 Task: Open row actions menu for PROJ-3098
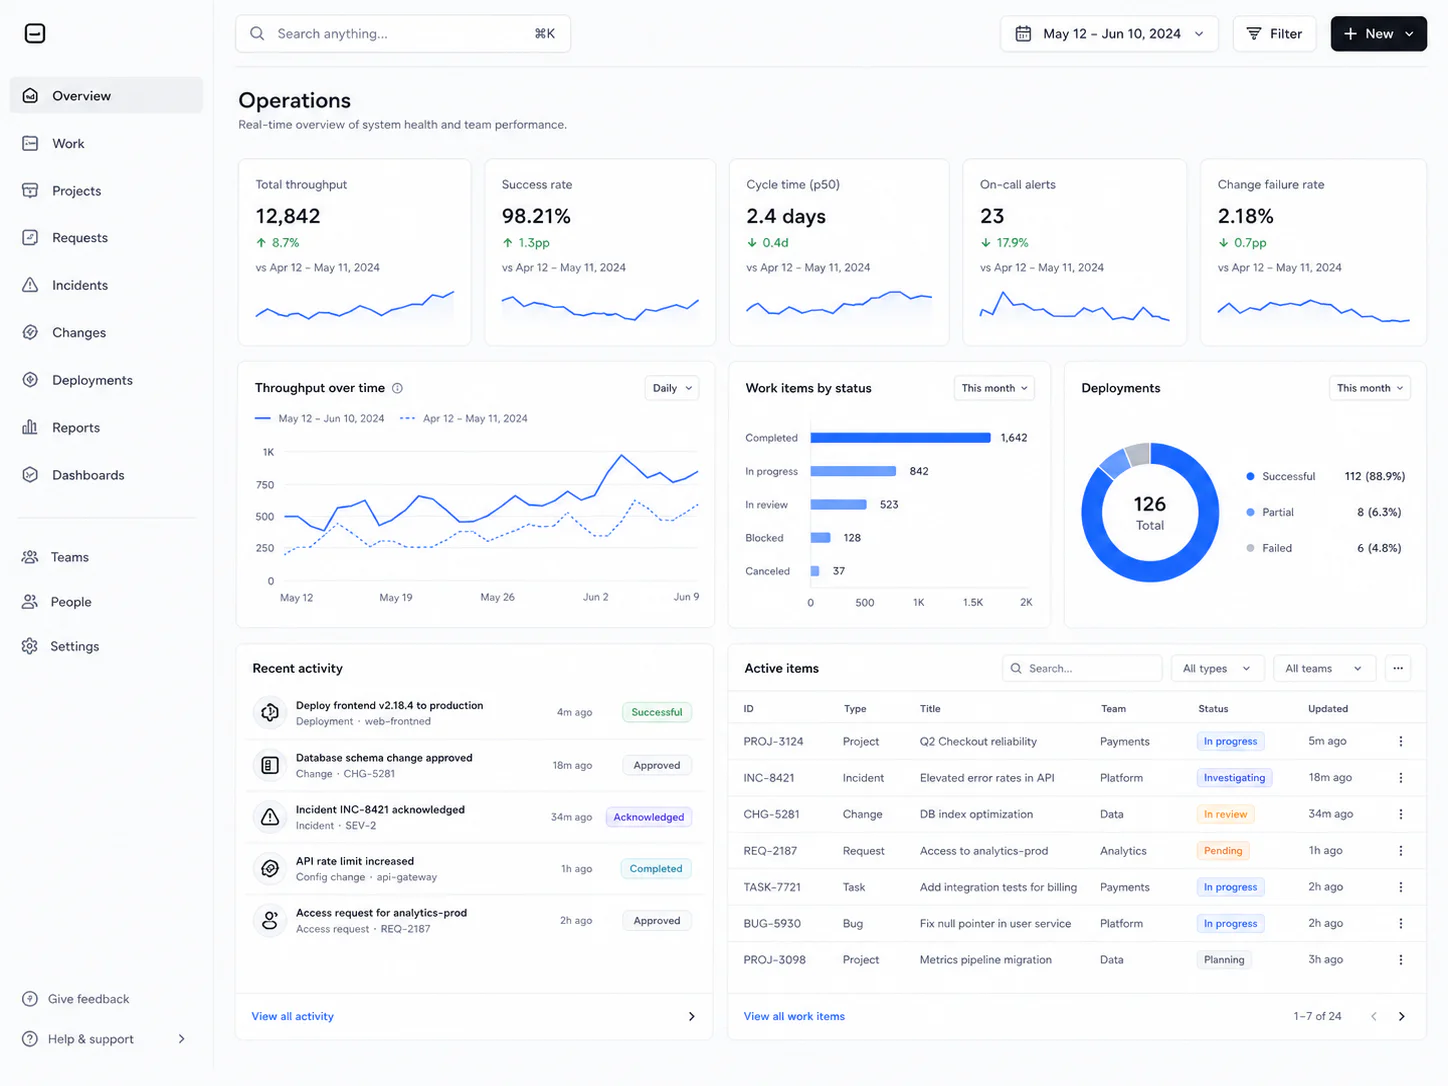click(1401, 960)
